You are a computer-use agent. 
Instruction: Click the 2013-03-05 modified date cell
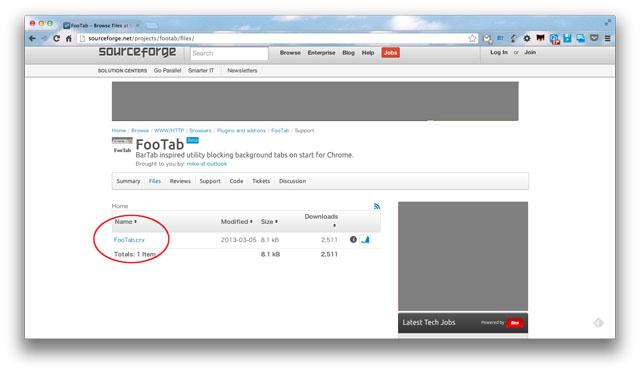(238, 240)
